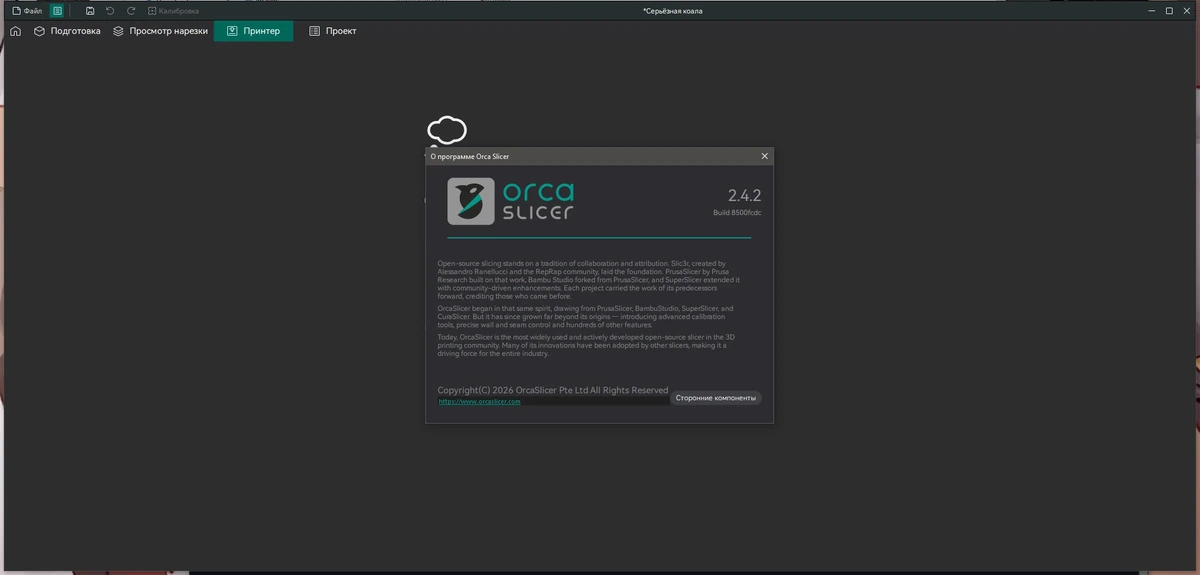The height and width of the screenshot is (575, 1200).
Task: Select the Принтер tab
Action: (253, 31)
